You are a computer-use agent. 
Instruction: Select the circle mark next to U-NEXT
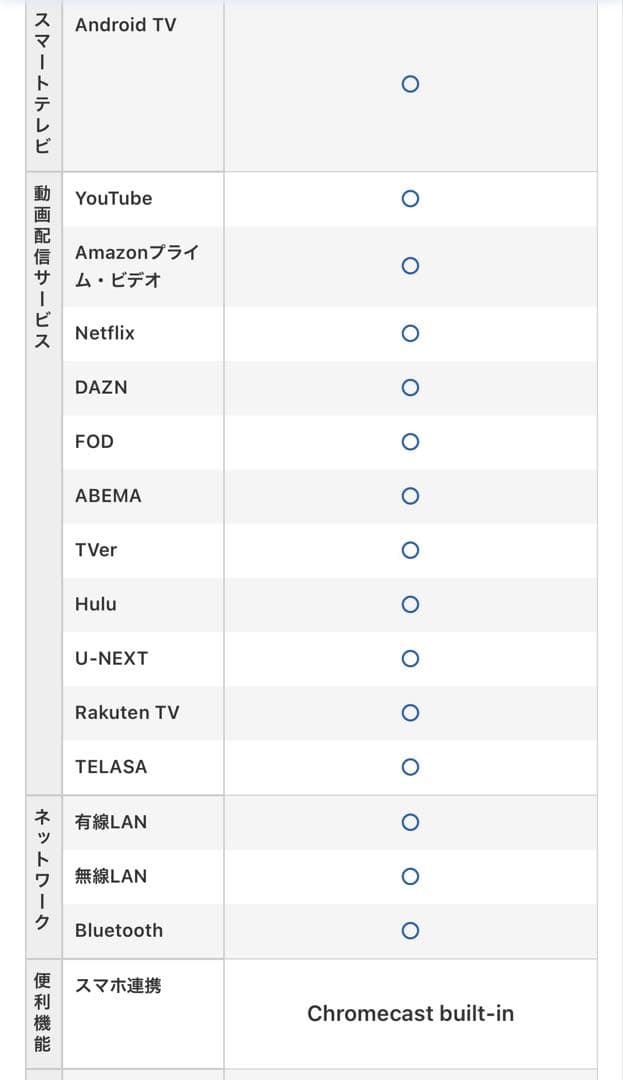click(x=410, y=658)
